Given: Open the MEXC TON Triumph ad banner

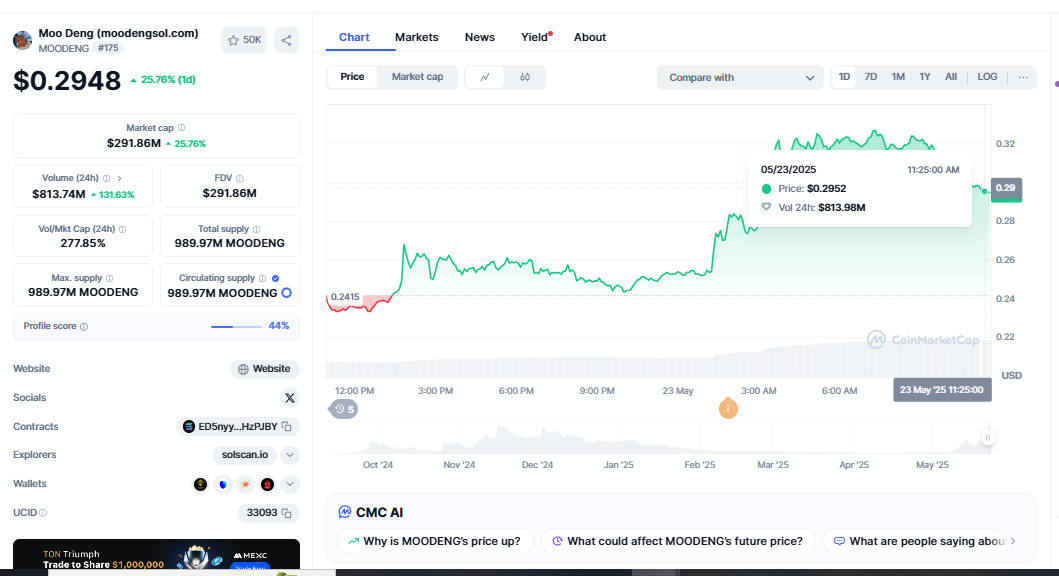Looking at the screenshot, I should (x=156, y=555).
